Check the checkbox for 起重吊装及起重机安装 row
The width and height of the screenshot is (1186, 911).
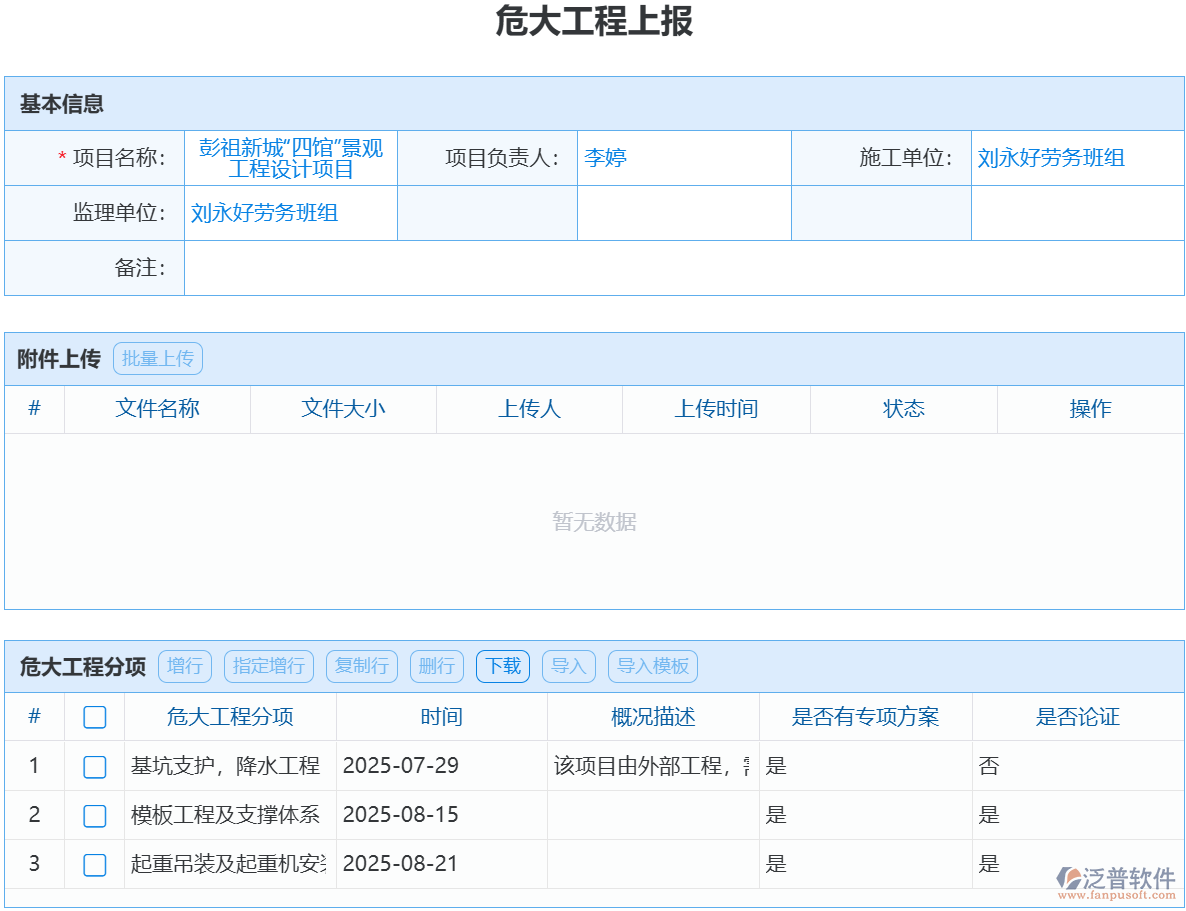tap(94, 863)
